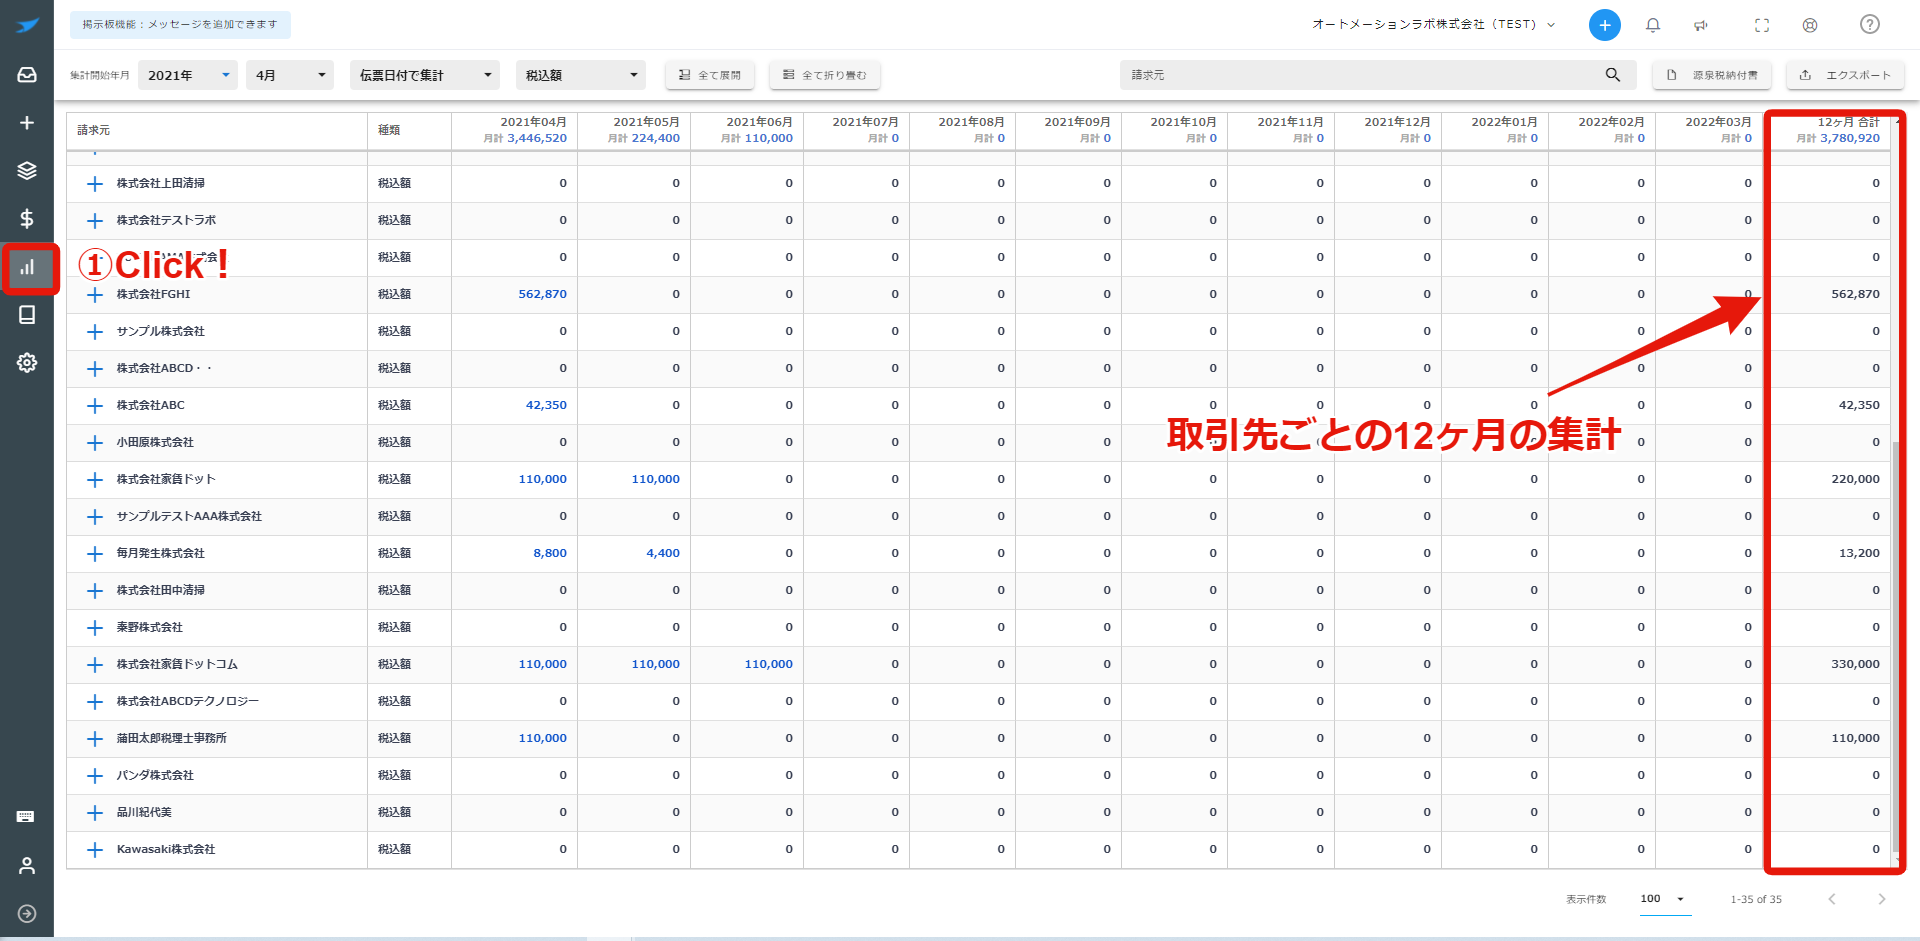Click the 330,000 total cell
Image resolution: width=1920 pixels, height=941 pixels.
point(1855,664)
